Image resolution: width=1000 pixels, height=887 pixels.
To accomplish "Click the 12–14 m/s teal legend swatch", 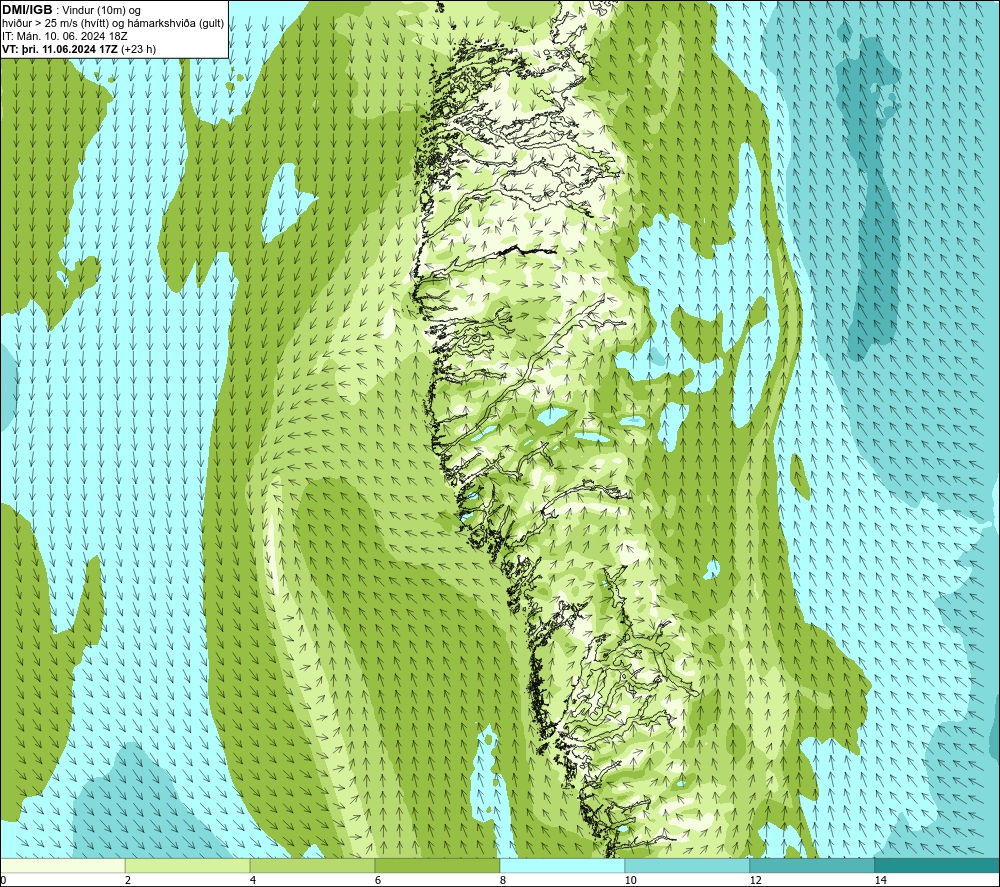I will coord(812,865).
